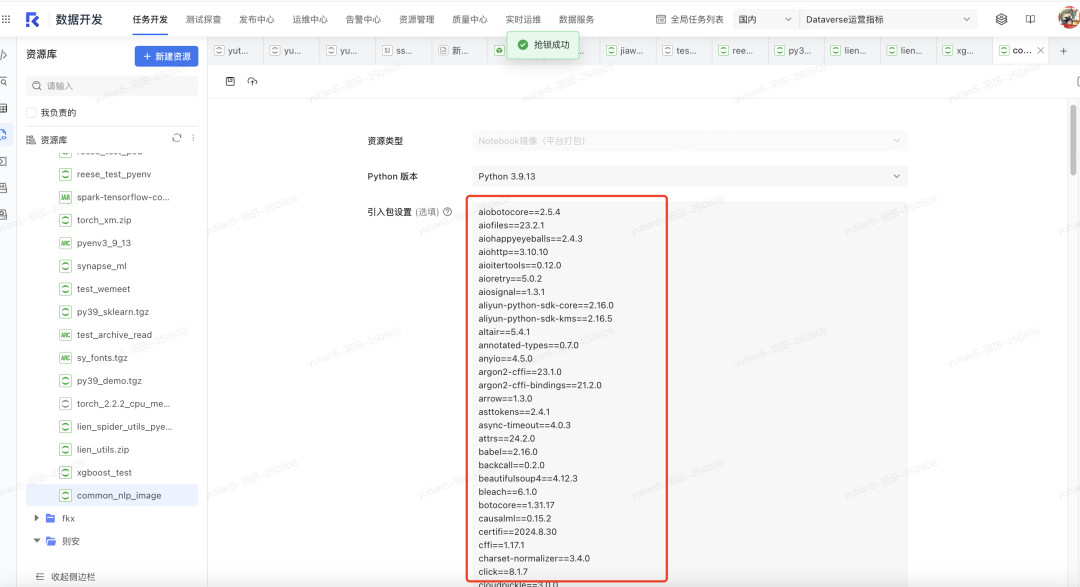
Task: Click the 全局任务列表 list icon
Action: point(661,19)
